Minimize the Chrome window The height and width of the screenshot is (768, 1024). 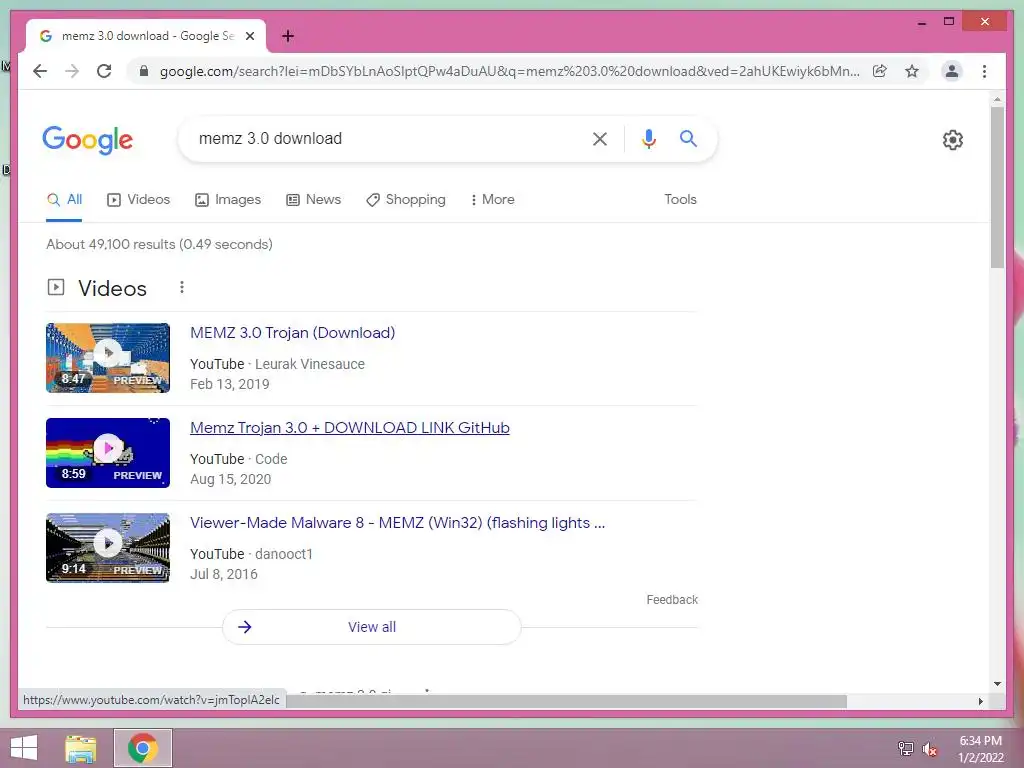click(921, 22)
